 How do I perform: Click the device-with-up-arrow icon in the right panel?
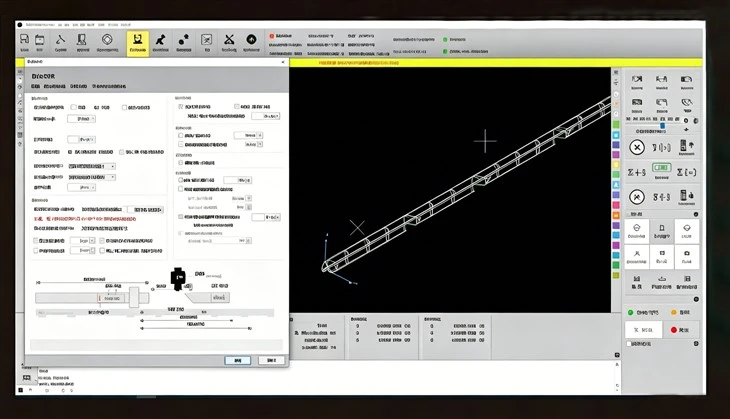687,145
